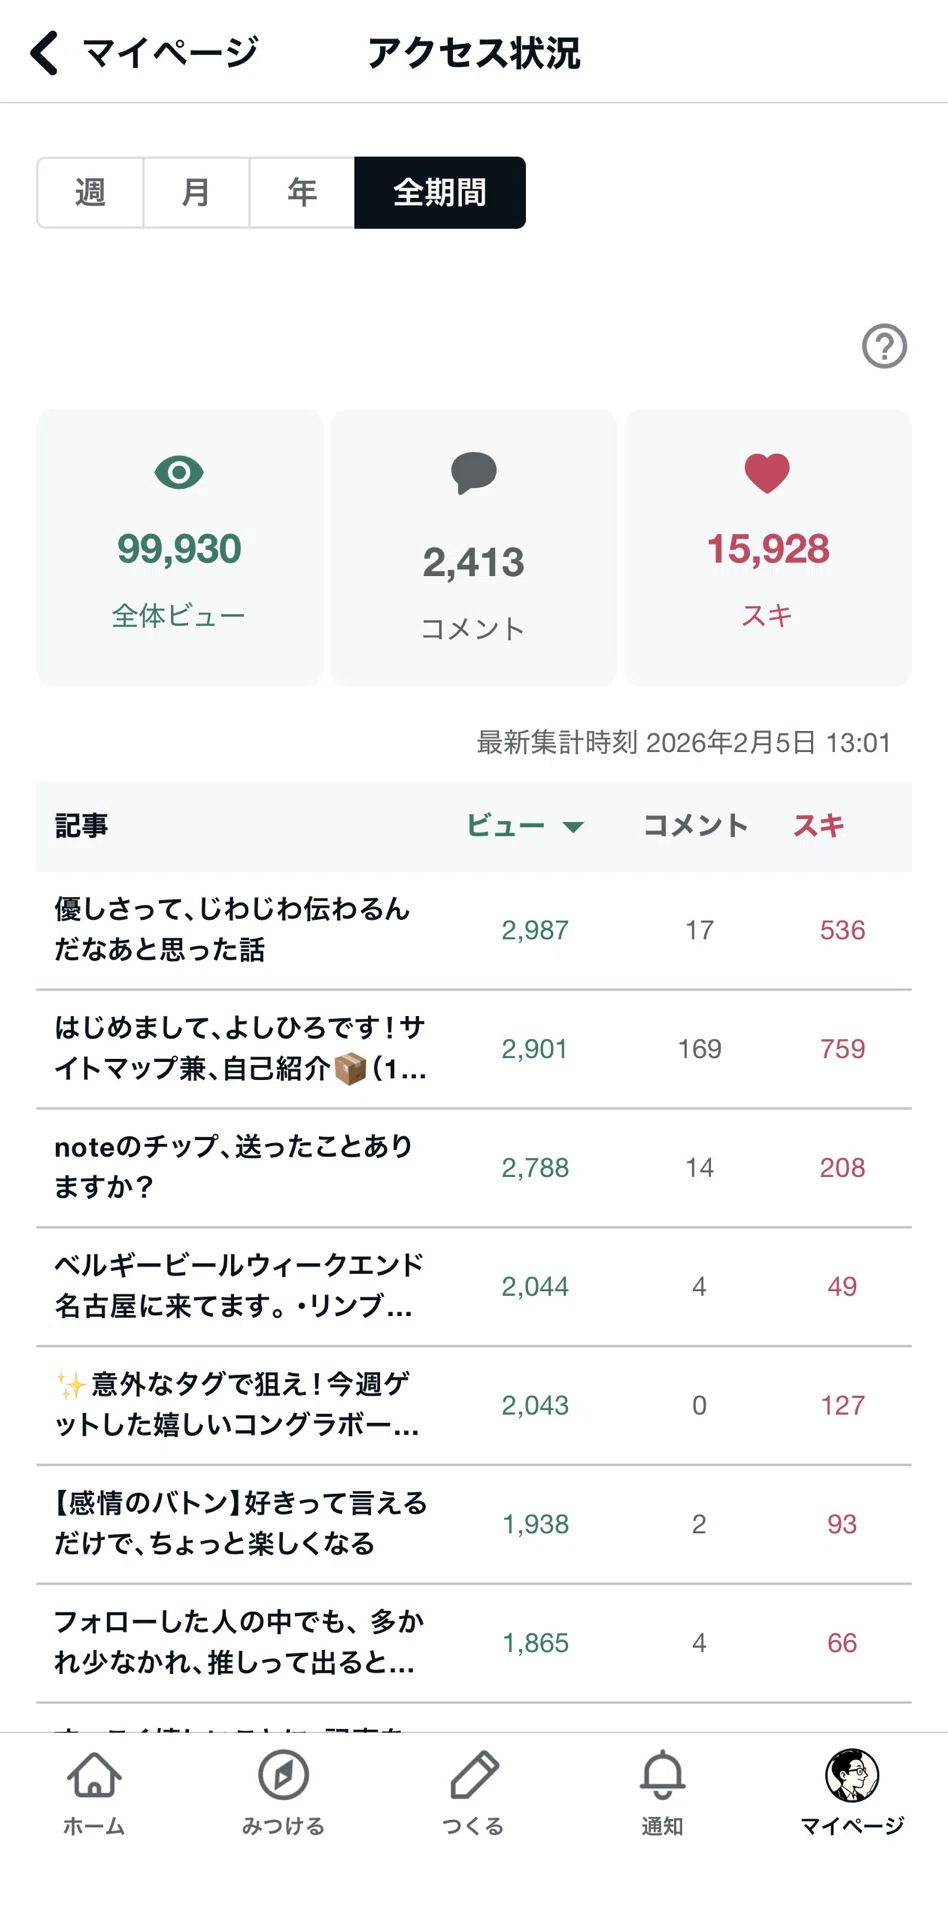Toggle the ビュー sort arrow
Image resolution: width=948 pixels, height=1920 pixels.
coord(573,827)
